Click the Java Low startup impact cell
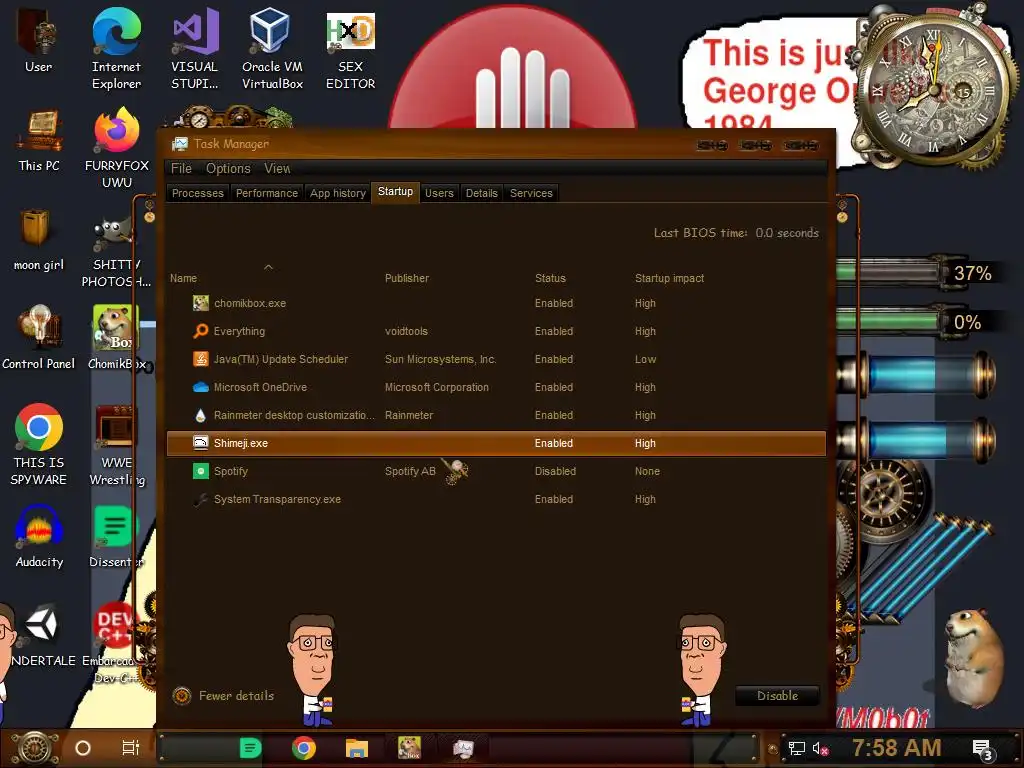The height and width of the screenshot is (768, 1024). [645, 359]
